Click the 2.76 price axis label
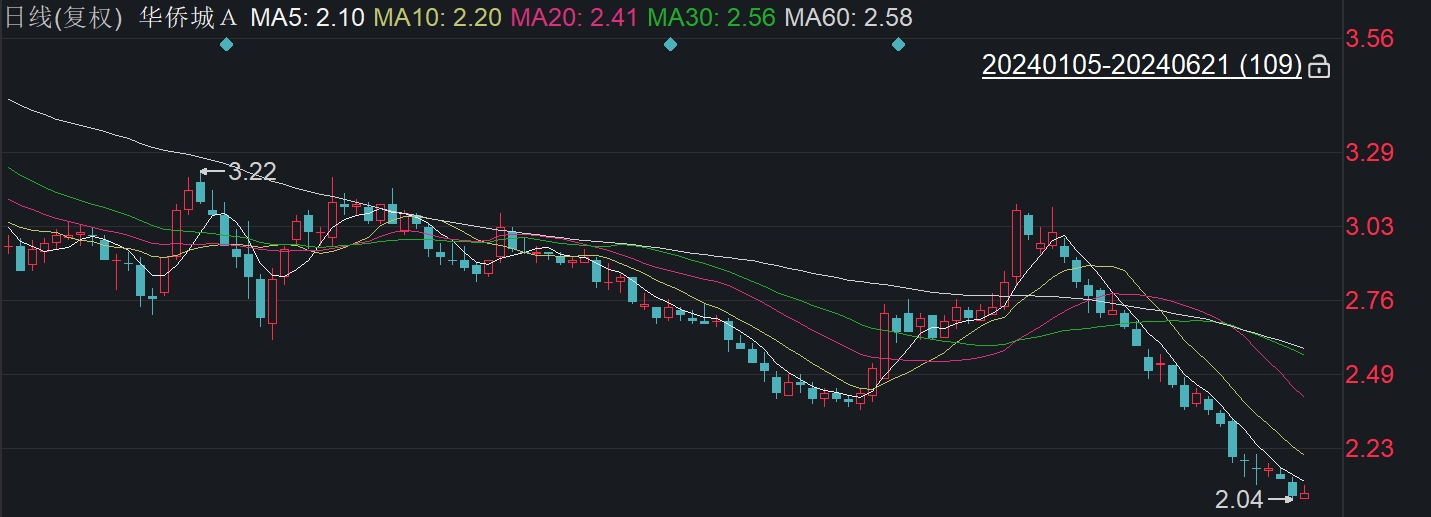The height and width of the screenshot is (517, 1431). coord(1370,301)
